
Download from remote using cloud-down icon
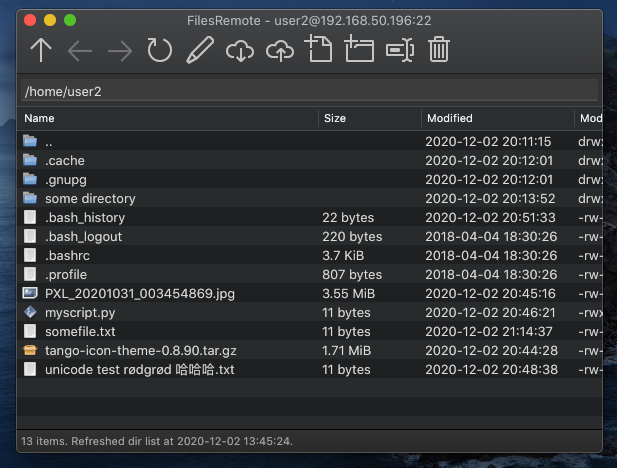240,51
